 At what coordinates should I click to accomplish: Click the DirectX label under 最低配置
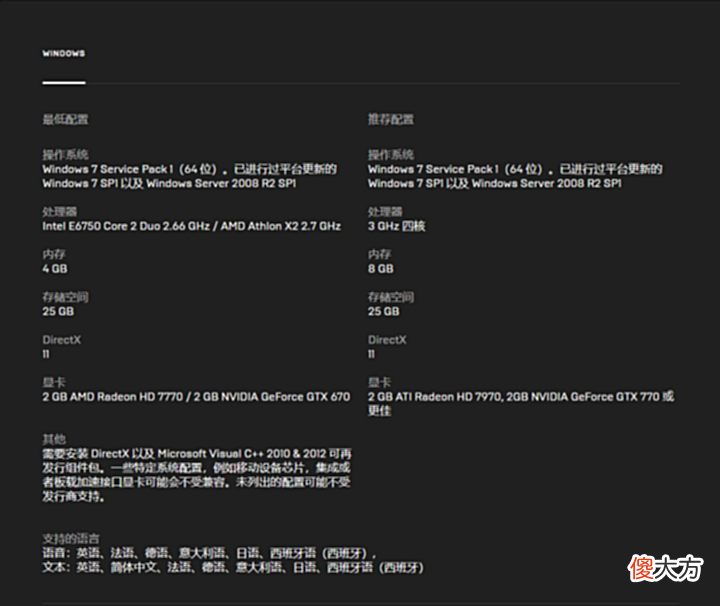click(62, 340)
